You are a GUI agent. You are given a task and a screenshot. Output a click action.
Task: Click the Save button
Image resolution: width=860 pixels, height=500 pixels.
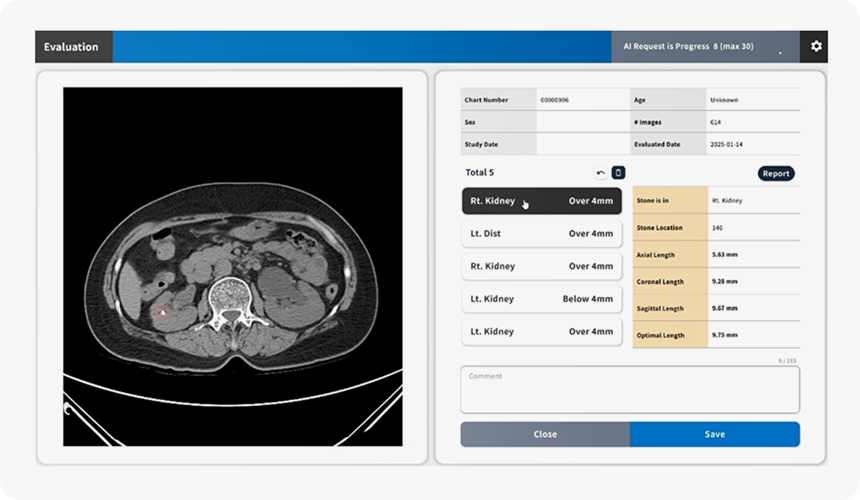pyautogui.click(x=714, y=434)
